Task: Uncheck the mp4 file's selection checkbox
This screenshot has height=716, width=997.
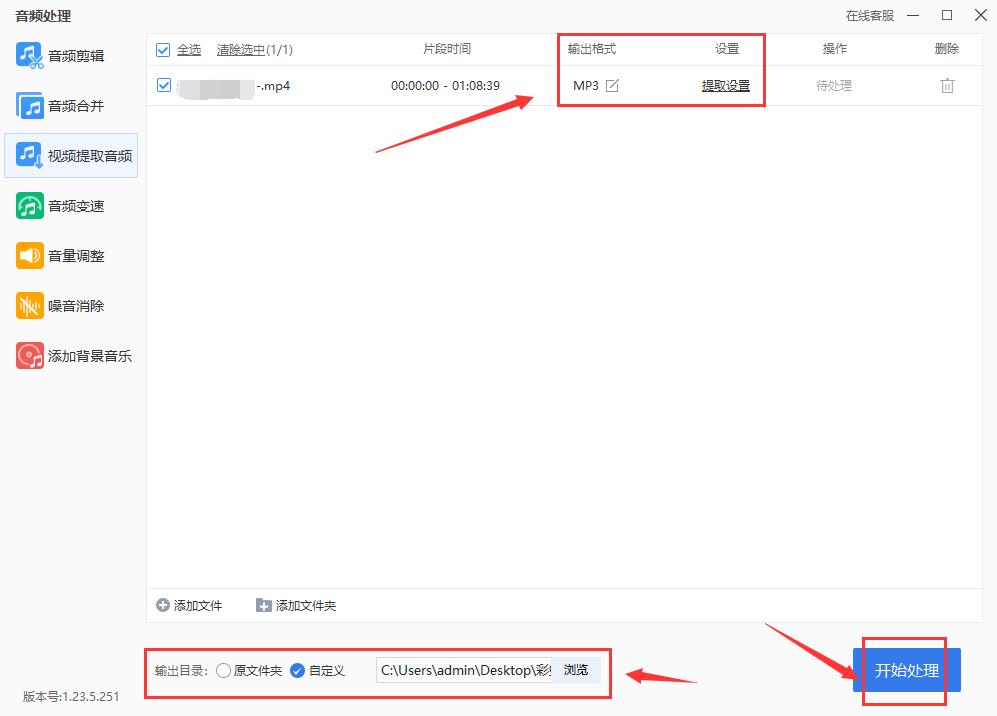Action: coord(161,86)
